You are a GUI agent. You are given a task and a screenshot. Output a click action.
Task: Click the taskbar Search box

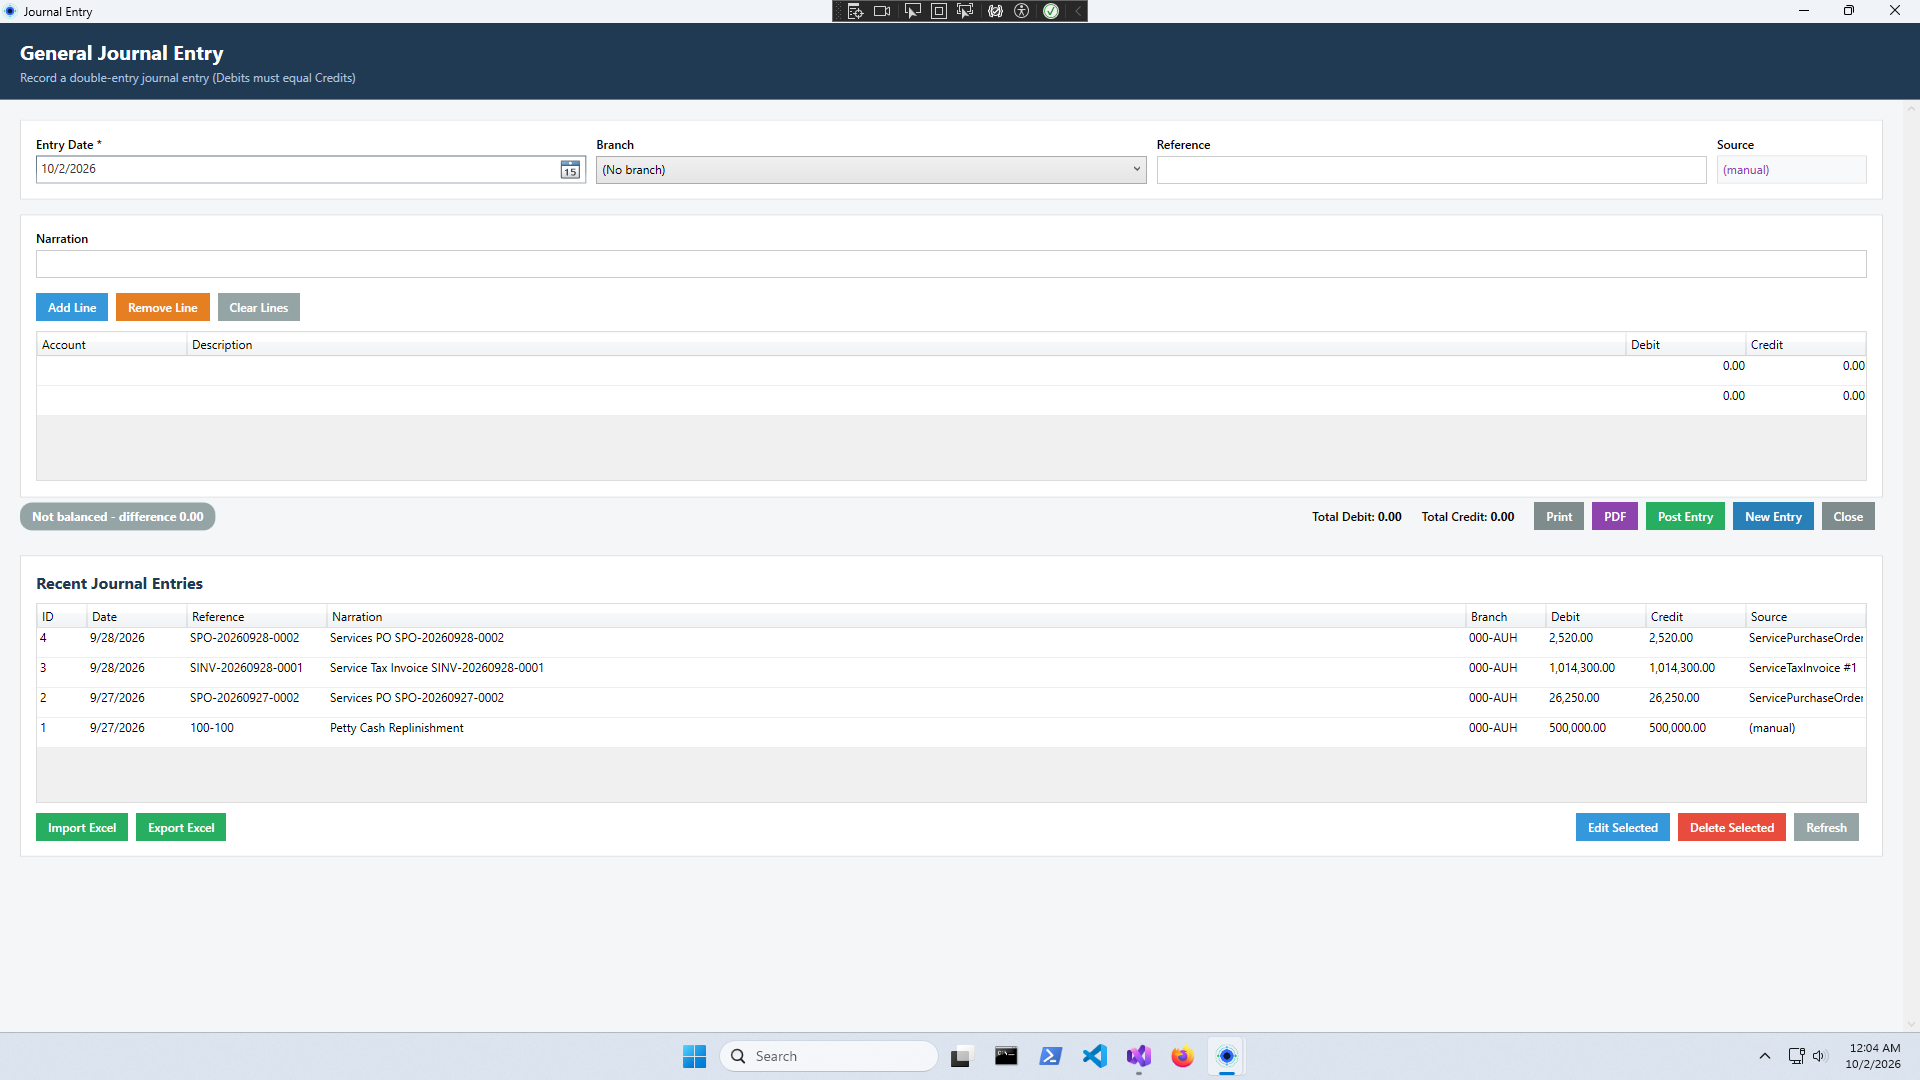pos(828,1056)
